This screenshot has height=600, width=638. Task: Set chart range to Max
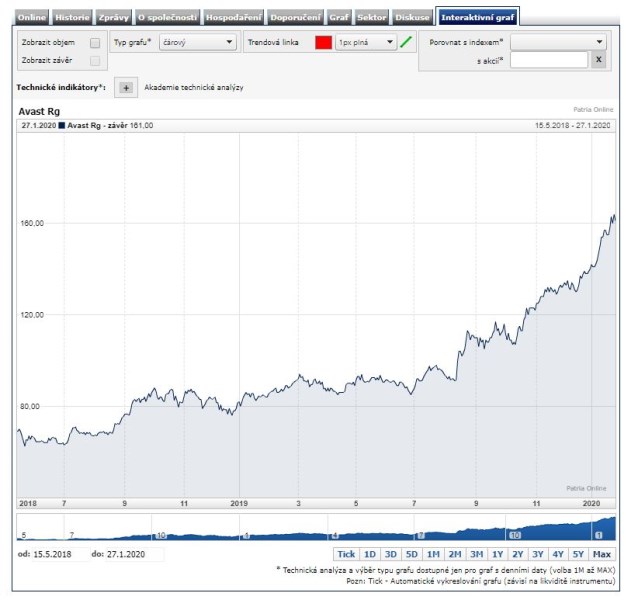click(602, 553)
